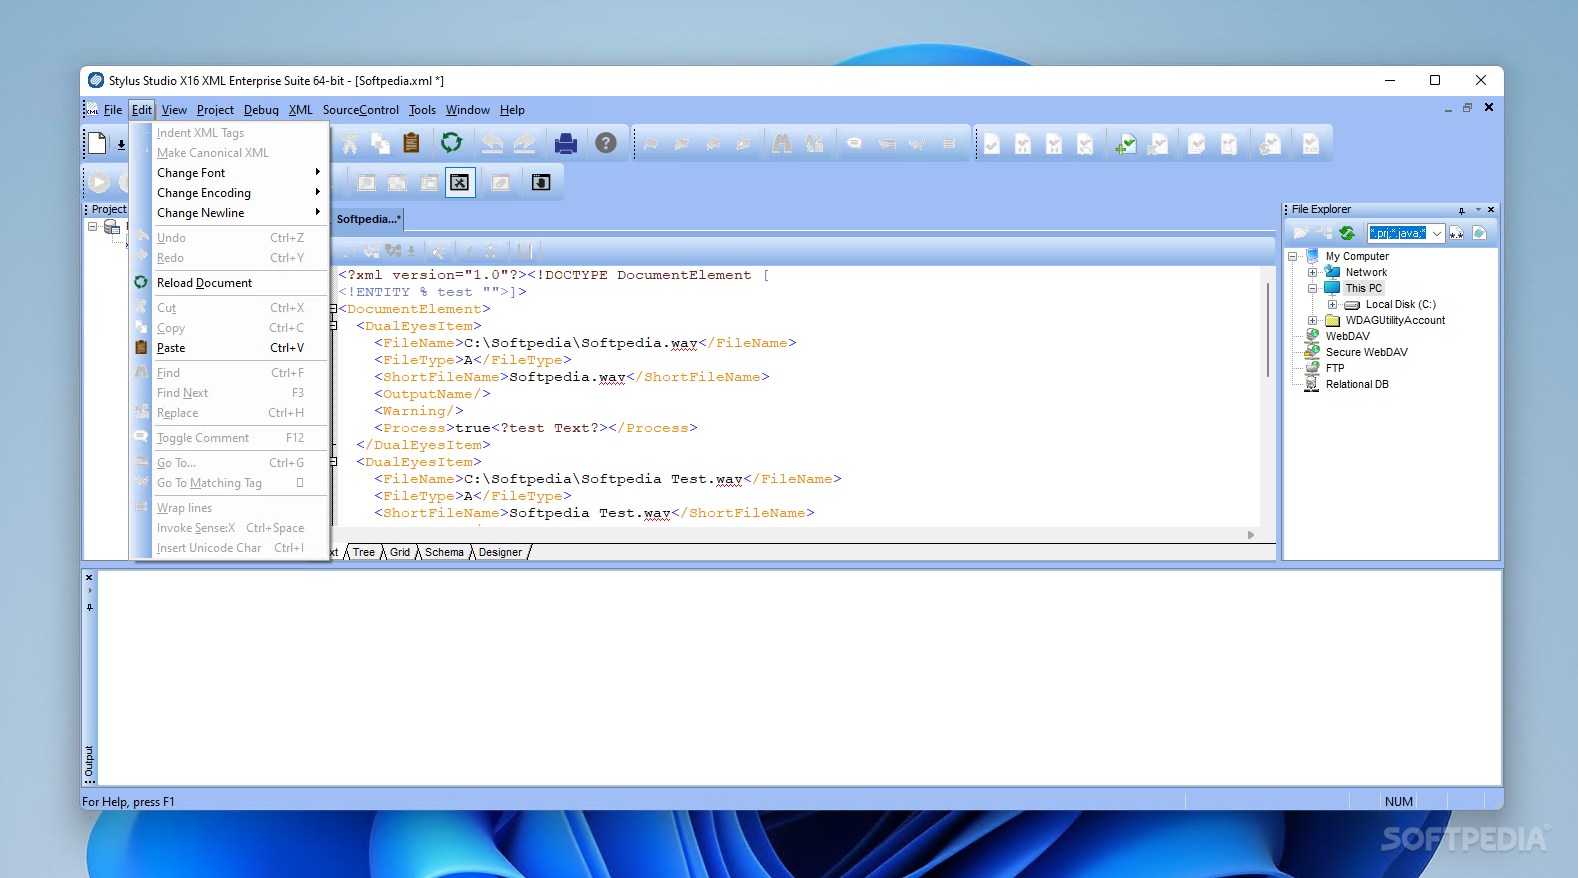Click the last page icon in File Explorer toolbar

click(1480, 233)
